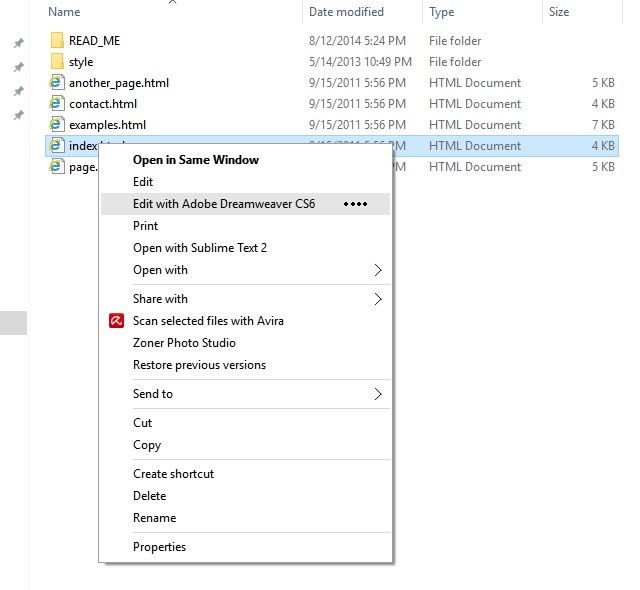Select the examples.html file icon
This screenshot has width=640, height=590.
(57, 125)
